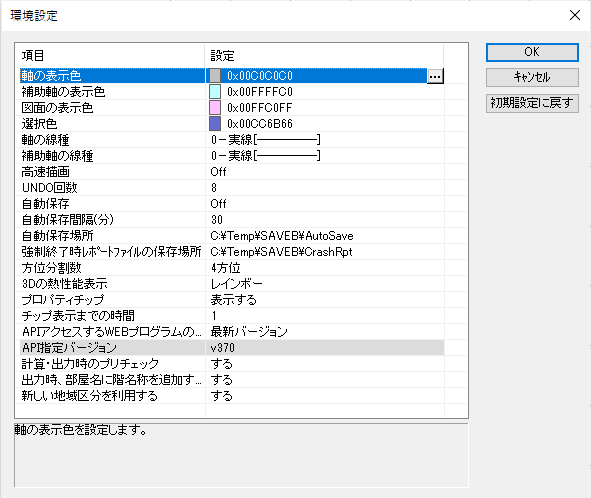Viewport: 591px width, 498px height.
Task: Select the プロパティチップ 表示する value
Action: [x=325, y=300]
